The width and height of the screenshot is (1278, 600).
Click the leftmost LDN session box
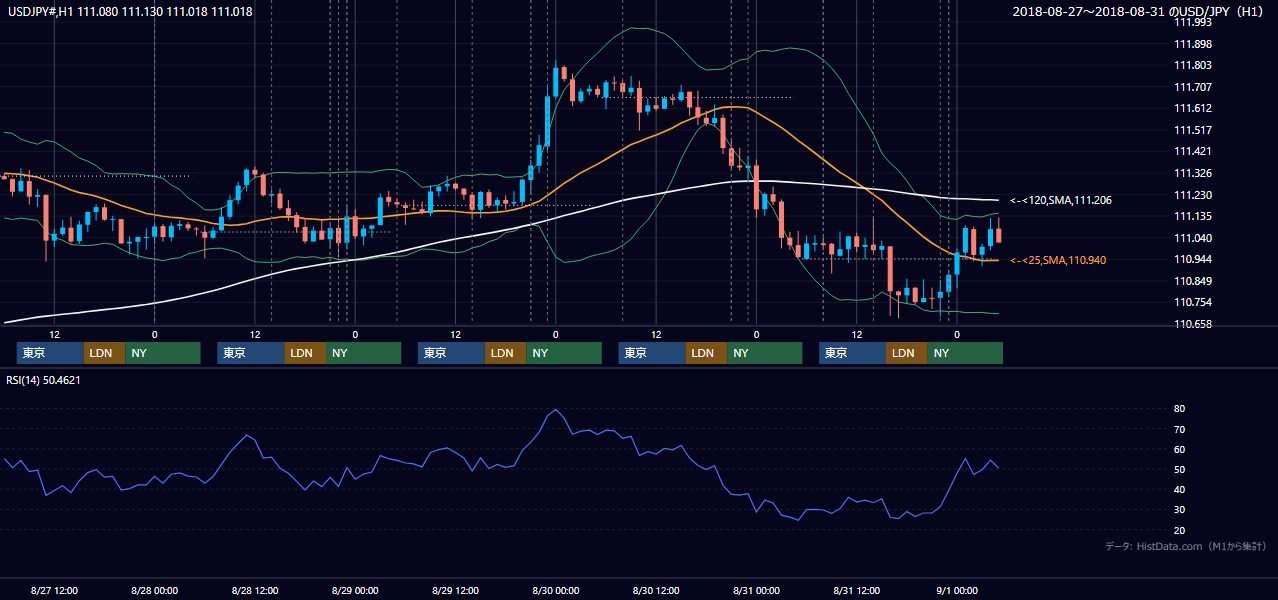tap(105, 353)
